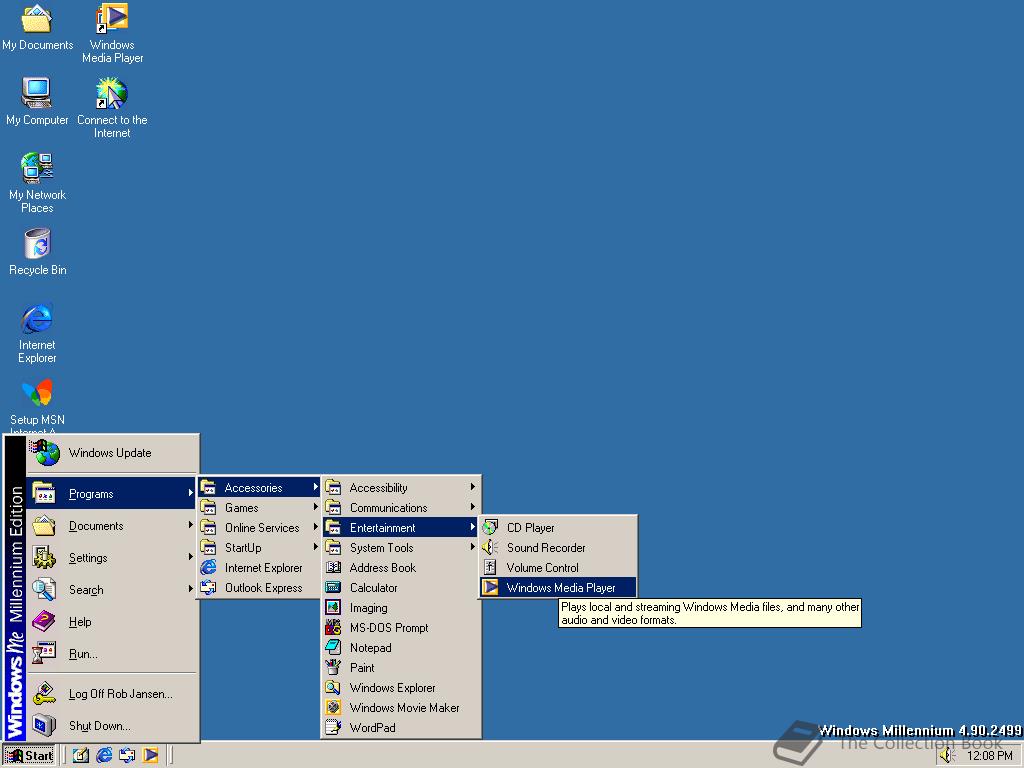Open Help from Start menu
This screenshot has width=1024, height=768.
pos(112,622)
